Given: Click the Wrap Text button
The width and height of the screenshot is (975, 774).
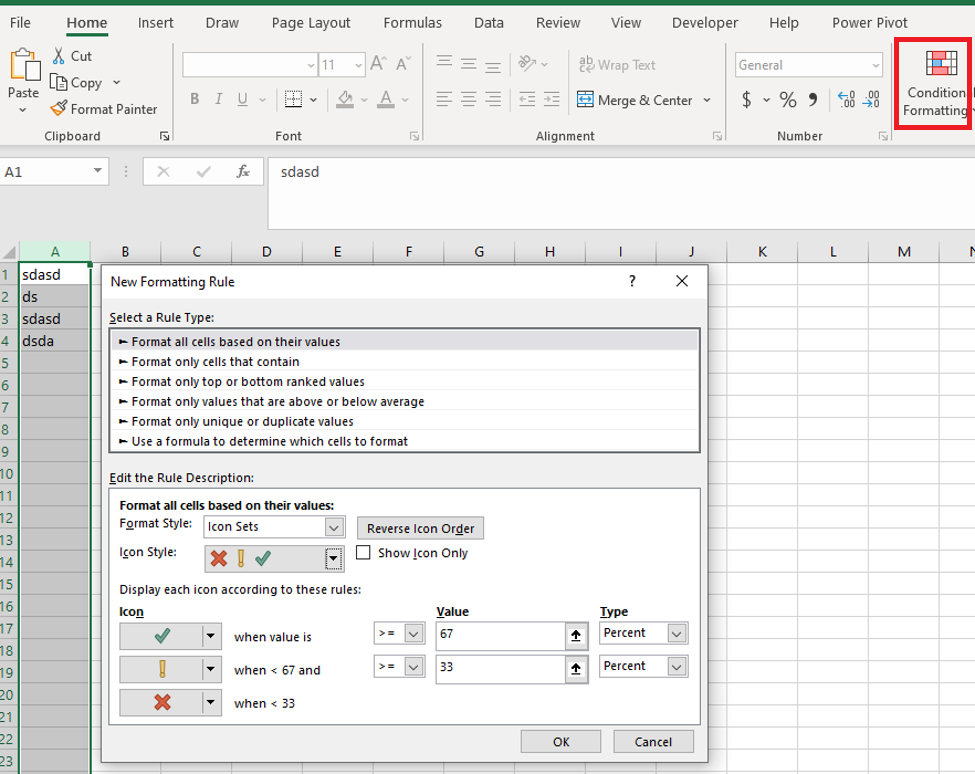Looking at the screenshot, I should (x=617, y=65).
